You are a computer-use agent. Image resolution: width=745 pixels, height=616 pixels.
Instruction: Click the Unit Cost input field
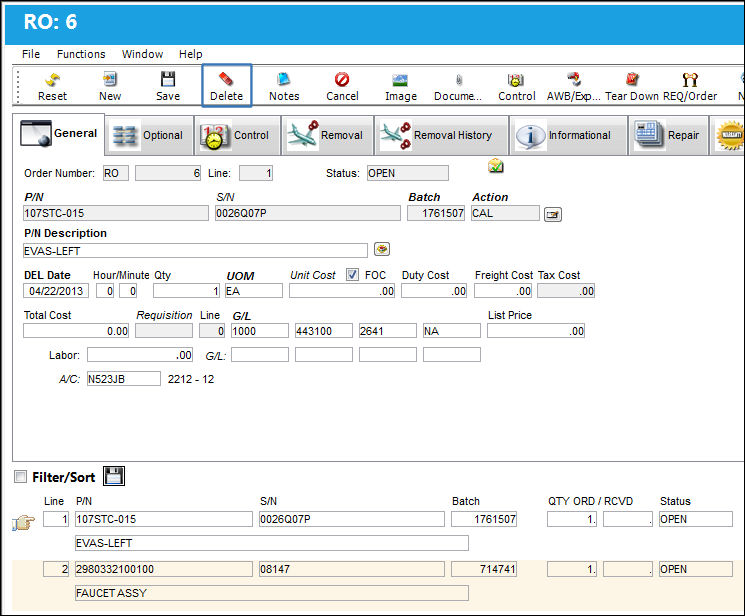[x=342, y=291]
